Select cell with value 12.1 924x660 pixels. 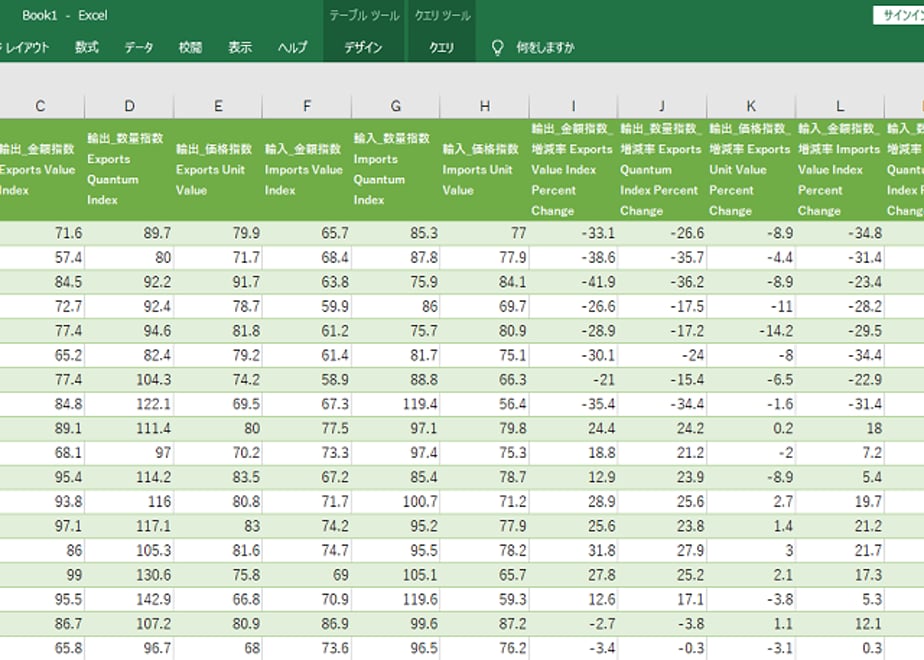tap(840, 625)
